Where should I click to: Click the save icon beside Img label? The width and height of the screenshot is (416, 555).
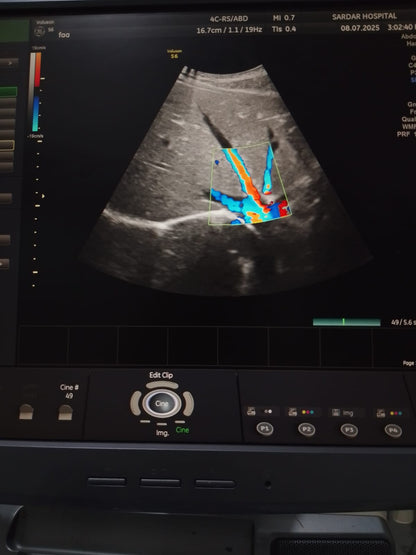coord(336,412)
